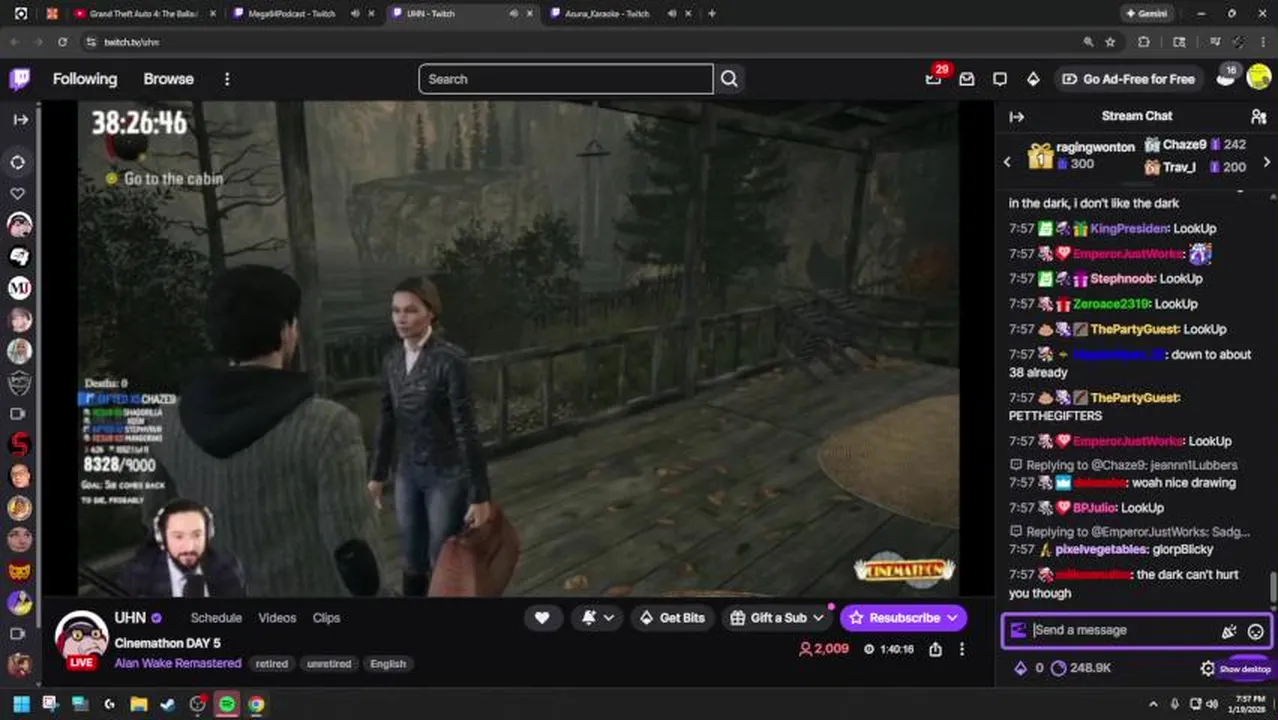The image size is (1278, 720).
Task: Open the stream options three-dot menu
Action: [962, 649]
